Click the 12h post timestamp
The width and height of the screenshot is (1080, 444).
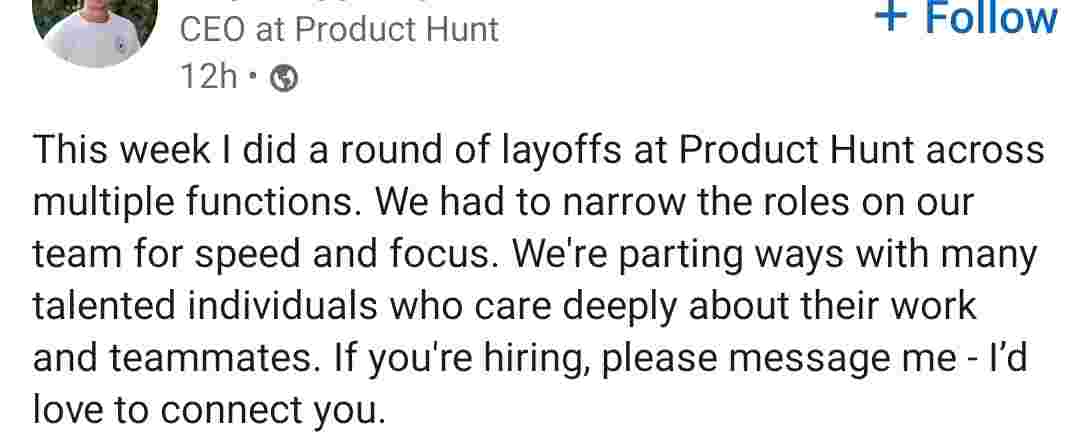(x=208, y=77)
